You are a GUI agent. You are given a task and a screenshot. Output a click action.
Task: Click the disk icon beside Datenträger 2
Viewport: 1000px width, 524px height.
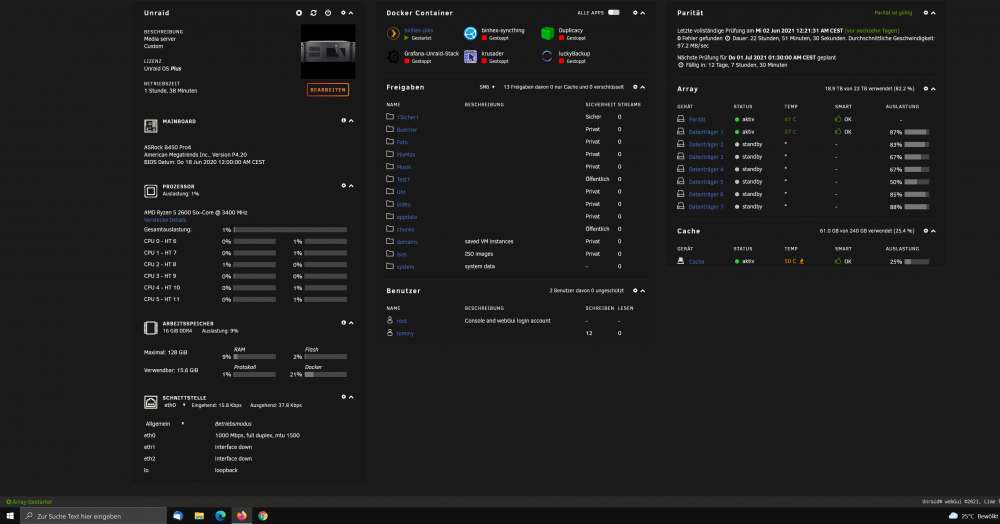coord(680,144)
